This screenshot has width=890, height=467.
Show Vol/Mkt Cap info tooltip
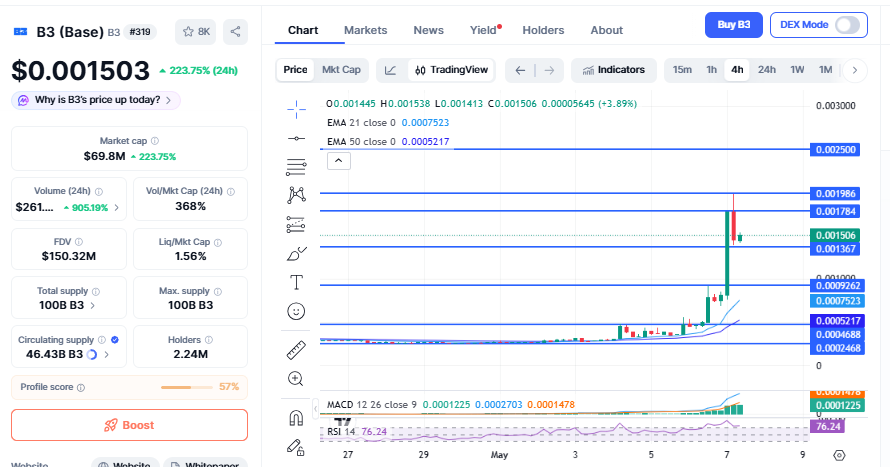tap(231, 192)
